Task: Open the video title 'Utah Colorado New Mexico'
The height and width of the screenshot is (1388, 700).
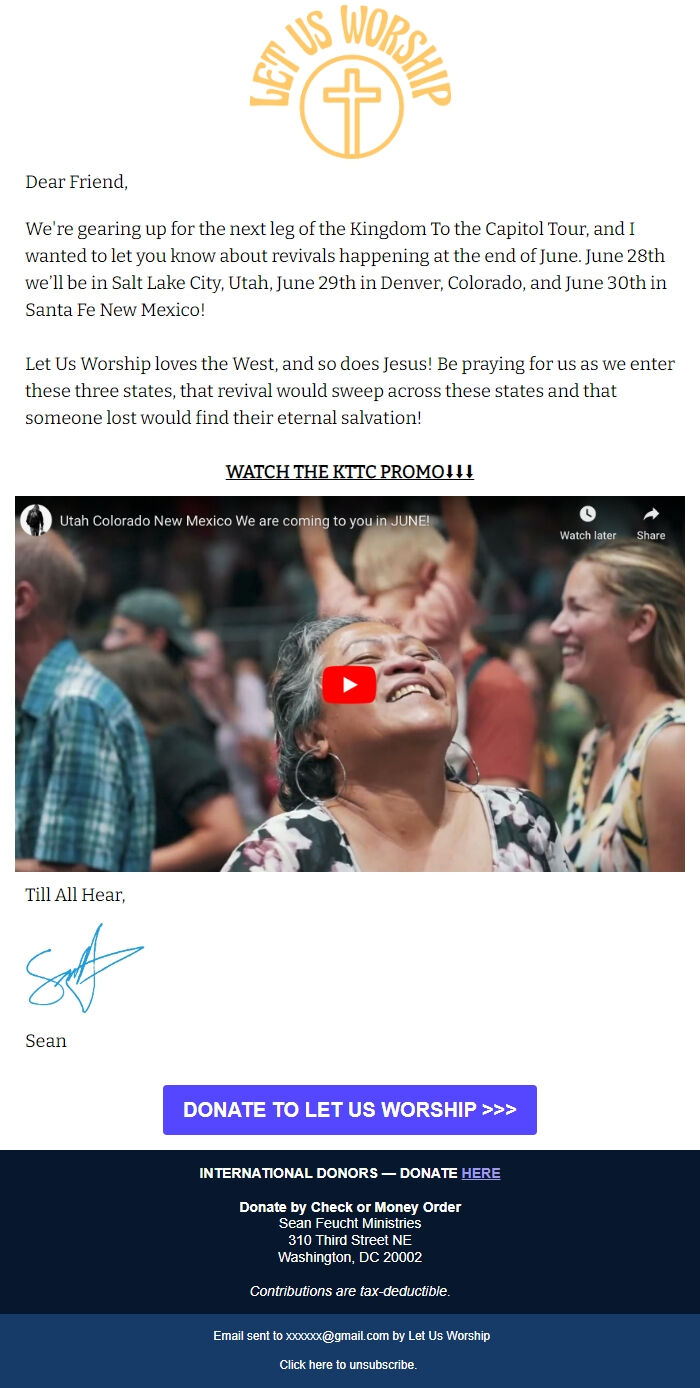Action: [x=245, y=521]
